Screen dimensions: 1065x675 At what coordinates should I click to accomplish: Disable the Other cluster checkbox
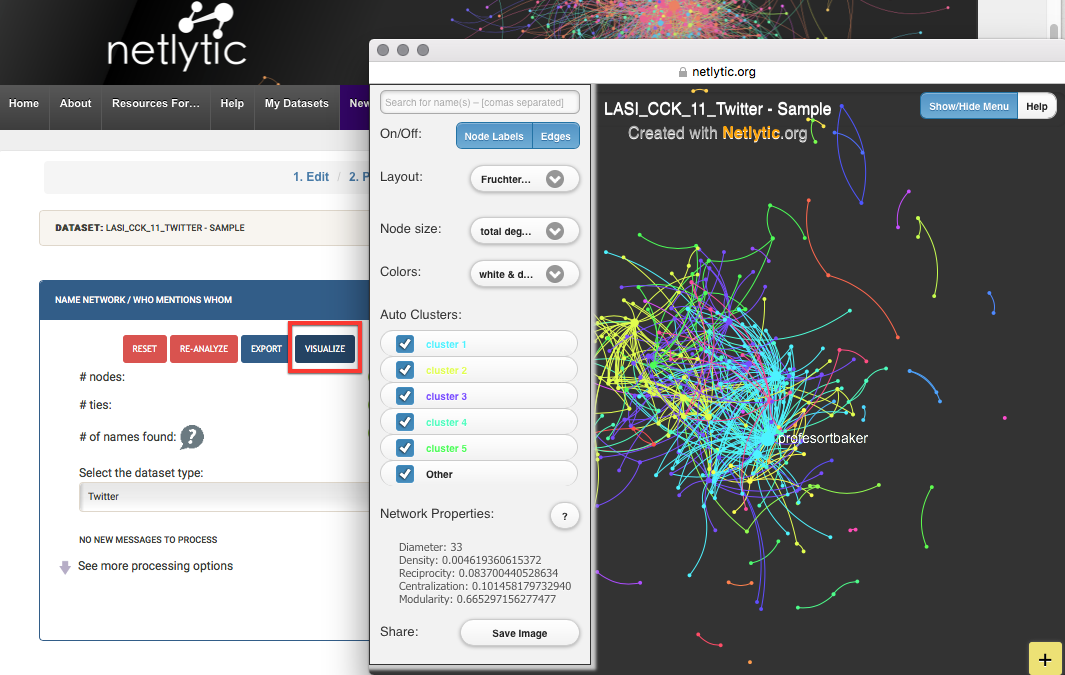tap(404, 473)
